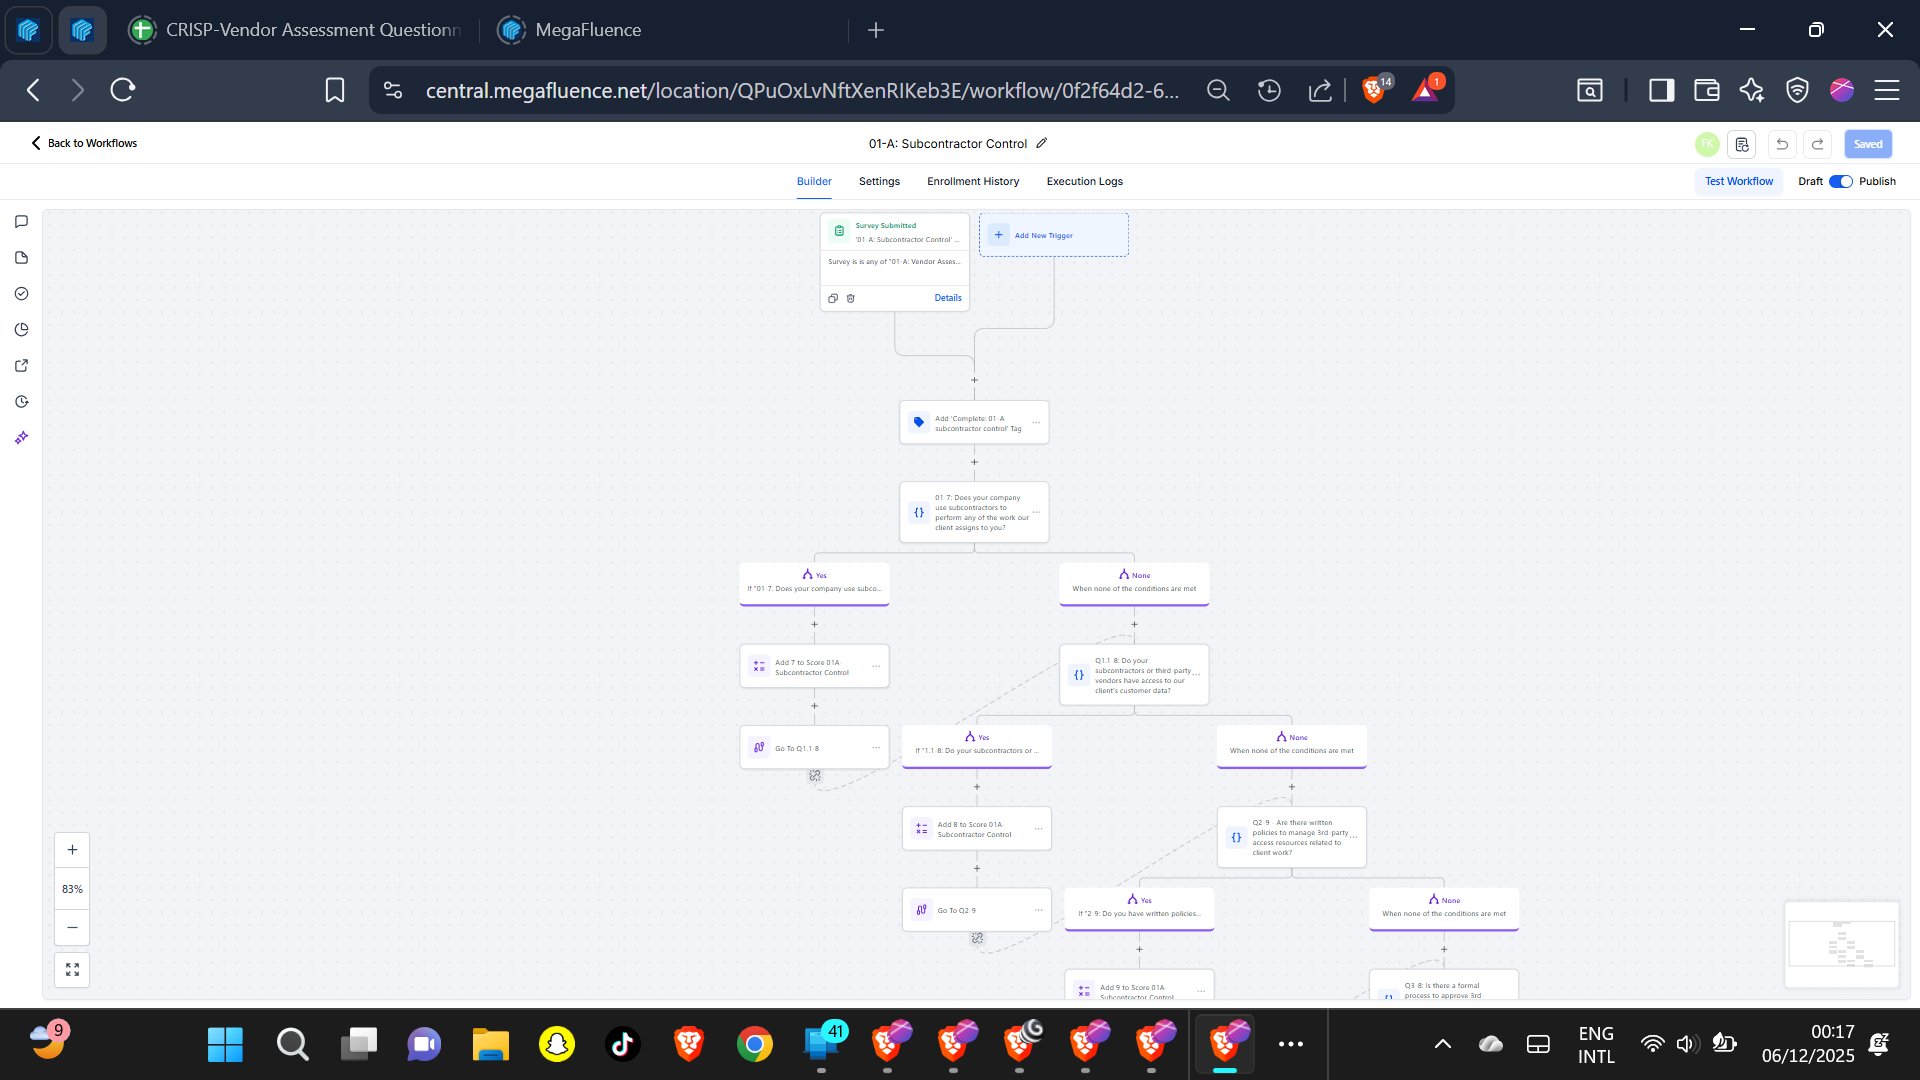Open the Brave Shields lion icon
This screenshot has width=1920, height=1080.
click(x=1373, y=90)
